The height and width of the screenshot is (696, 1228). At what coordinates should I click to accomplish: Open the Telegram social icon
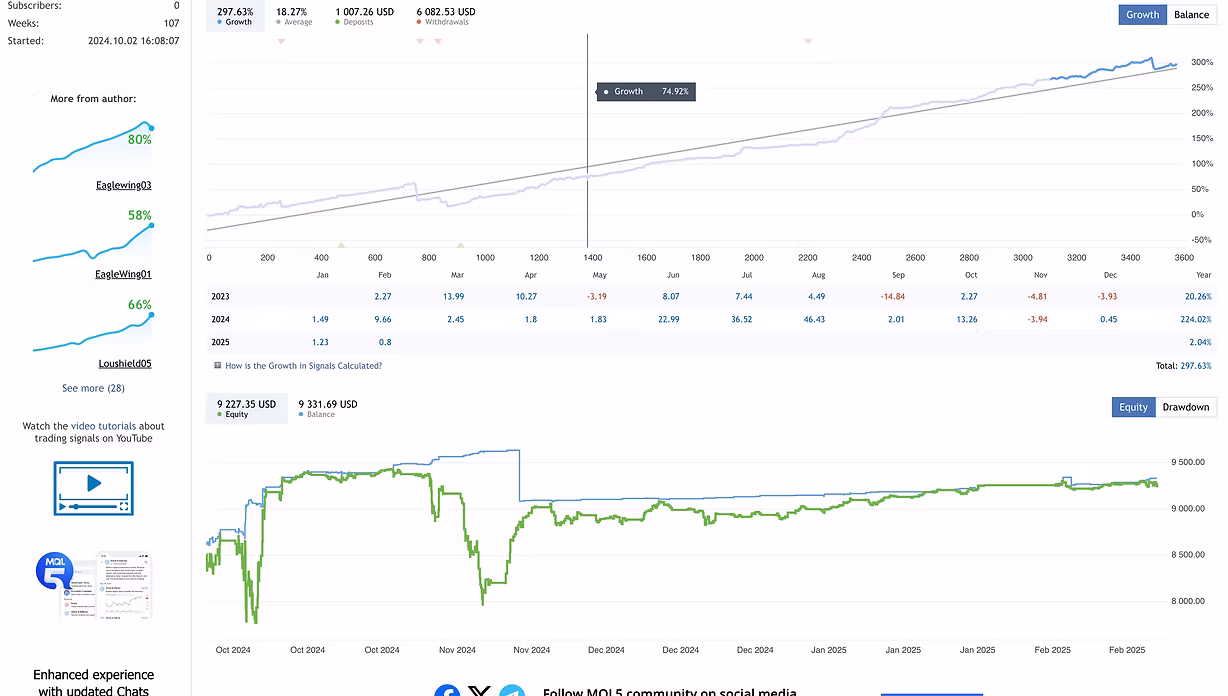(512, 692)
